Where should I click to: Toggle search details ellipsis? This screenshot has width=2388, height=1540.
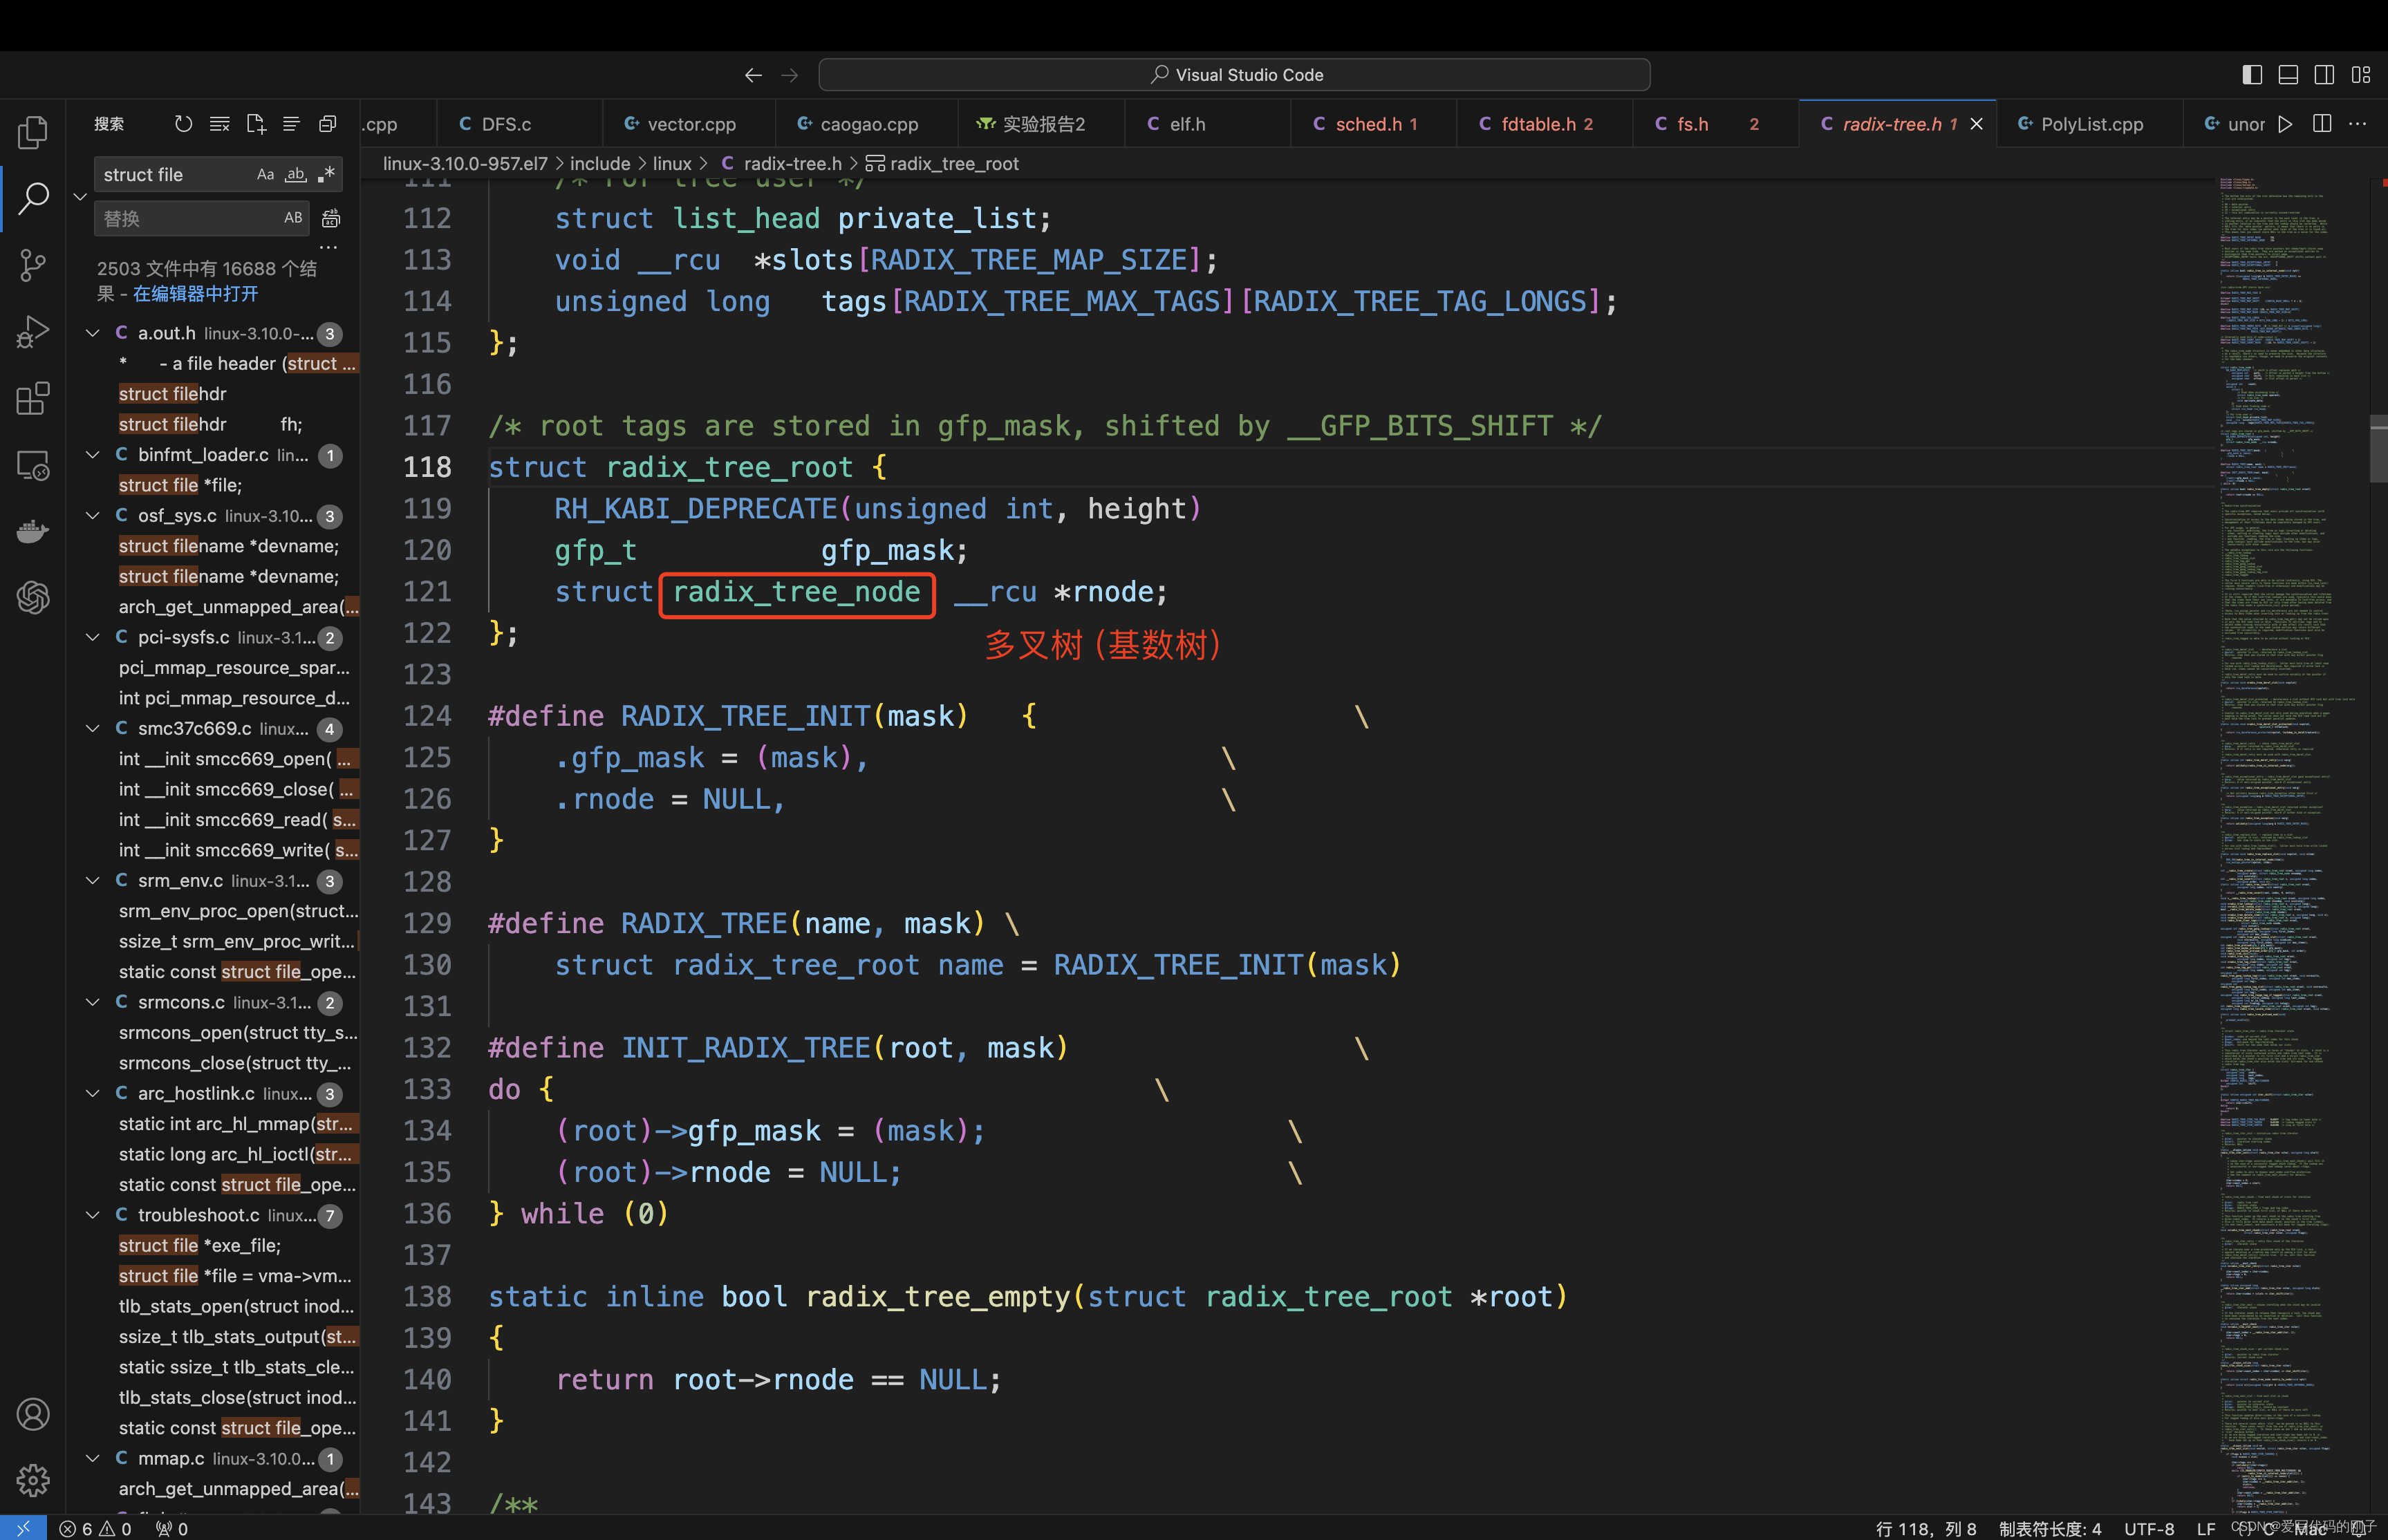pyautogui.click(x=328, y=246)
